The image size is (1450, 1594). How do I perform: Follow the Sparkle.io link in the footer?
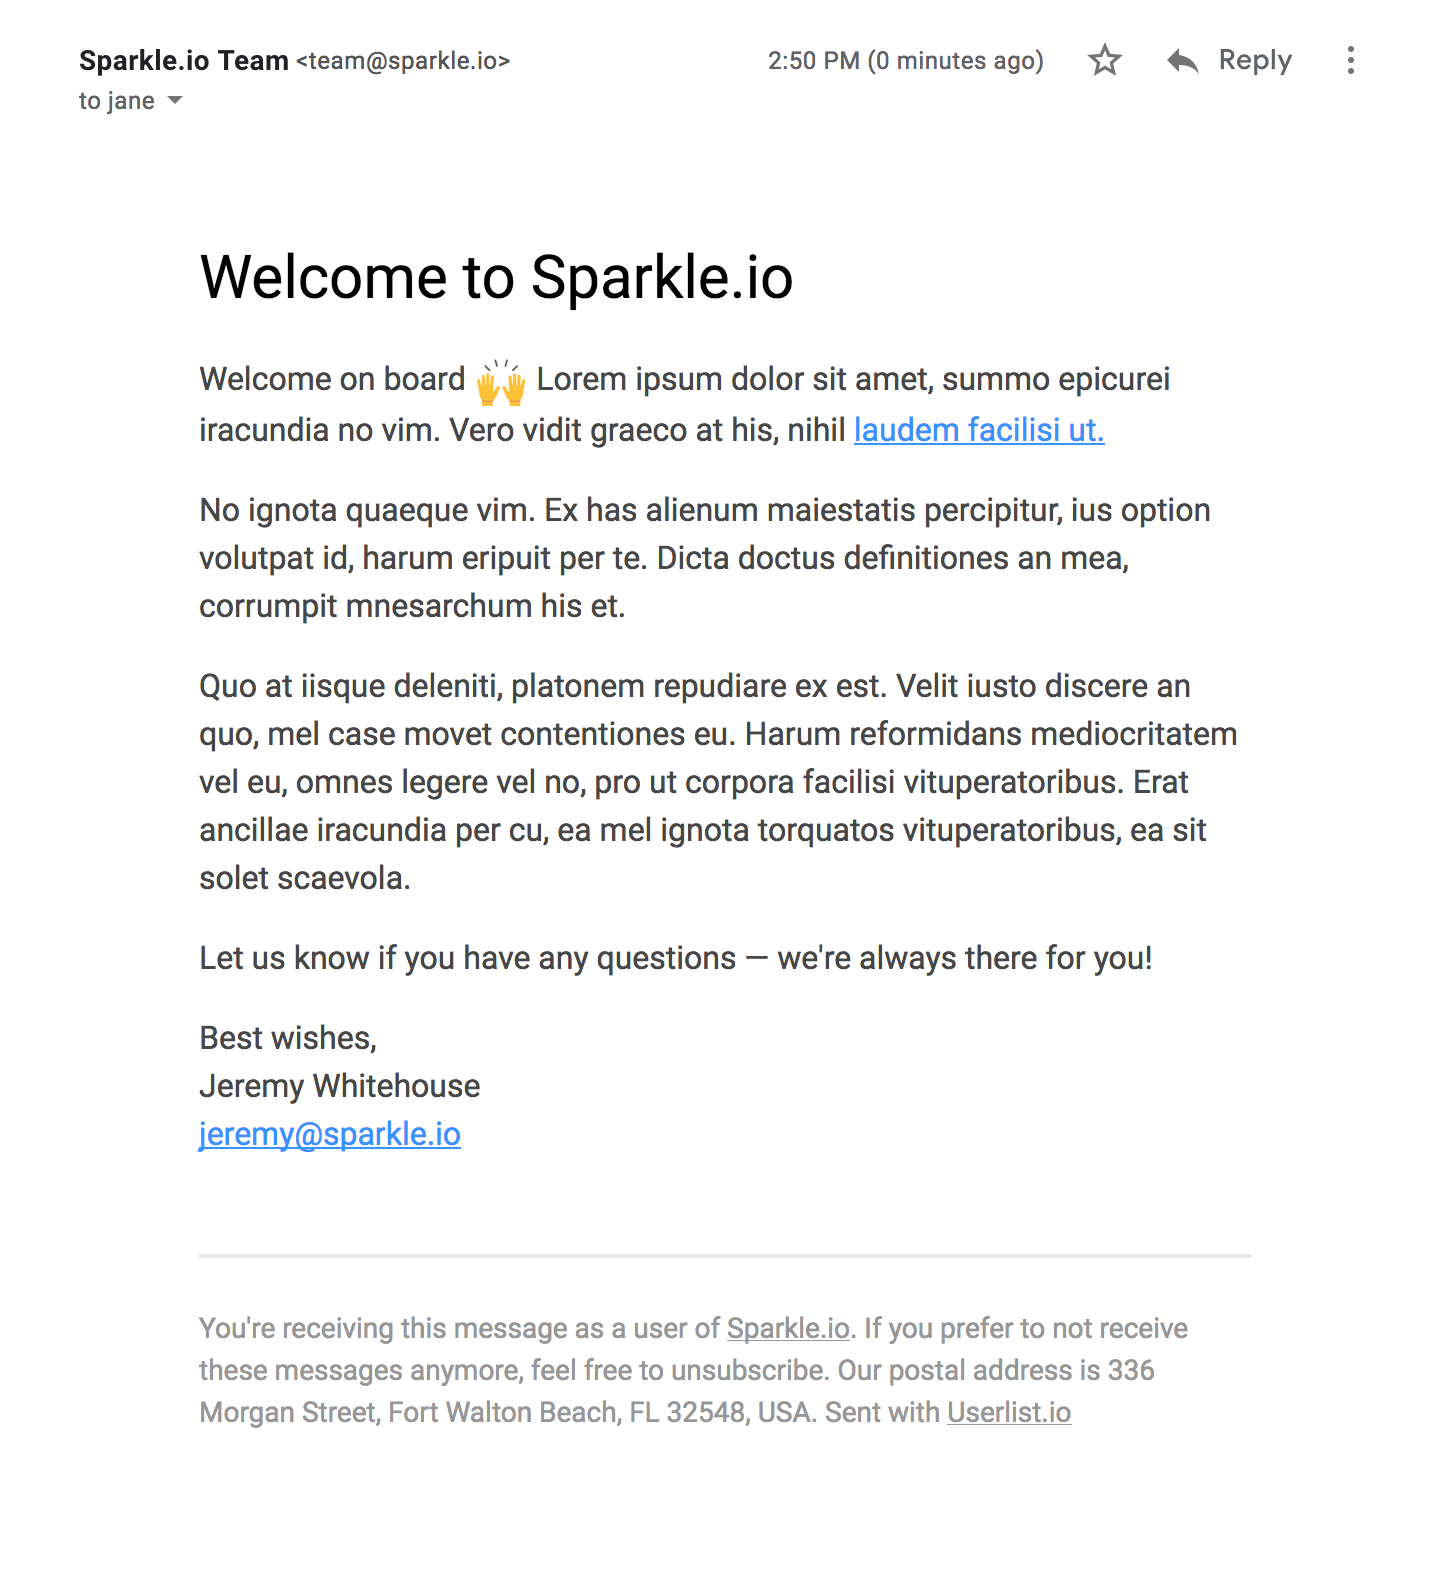pyautogui.click(x=788, y=1328)
